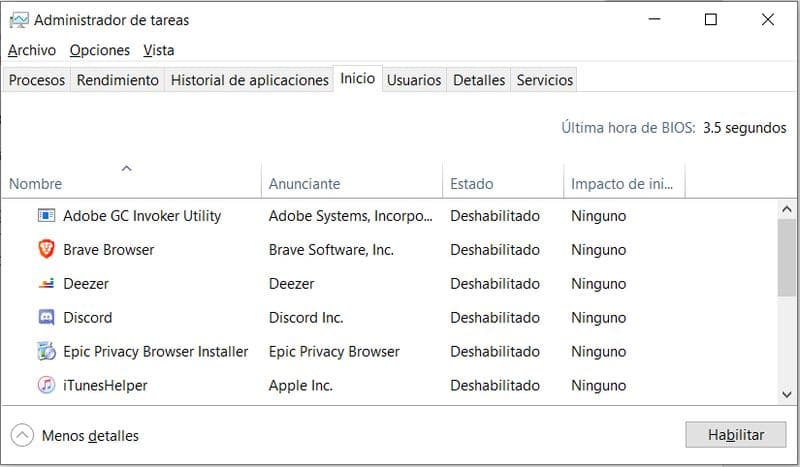This screenshot has width=800, height=467.
Task: Switch to the Rendimiento tab
Action: point(117,80)
